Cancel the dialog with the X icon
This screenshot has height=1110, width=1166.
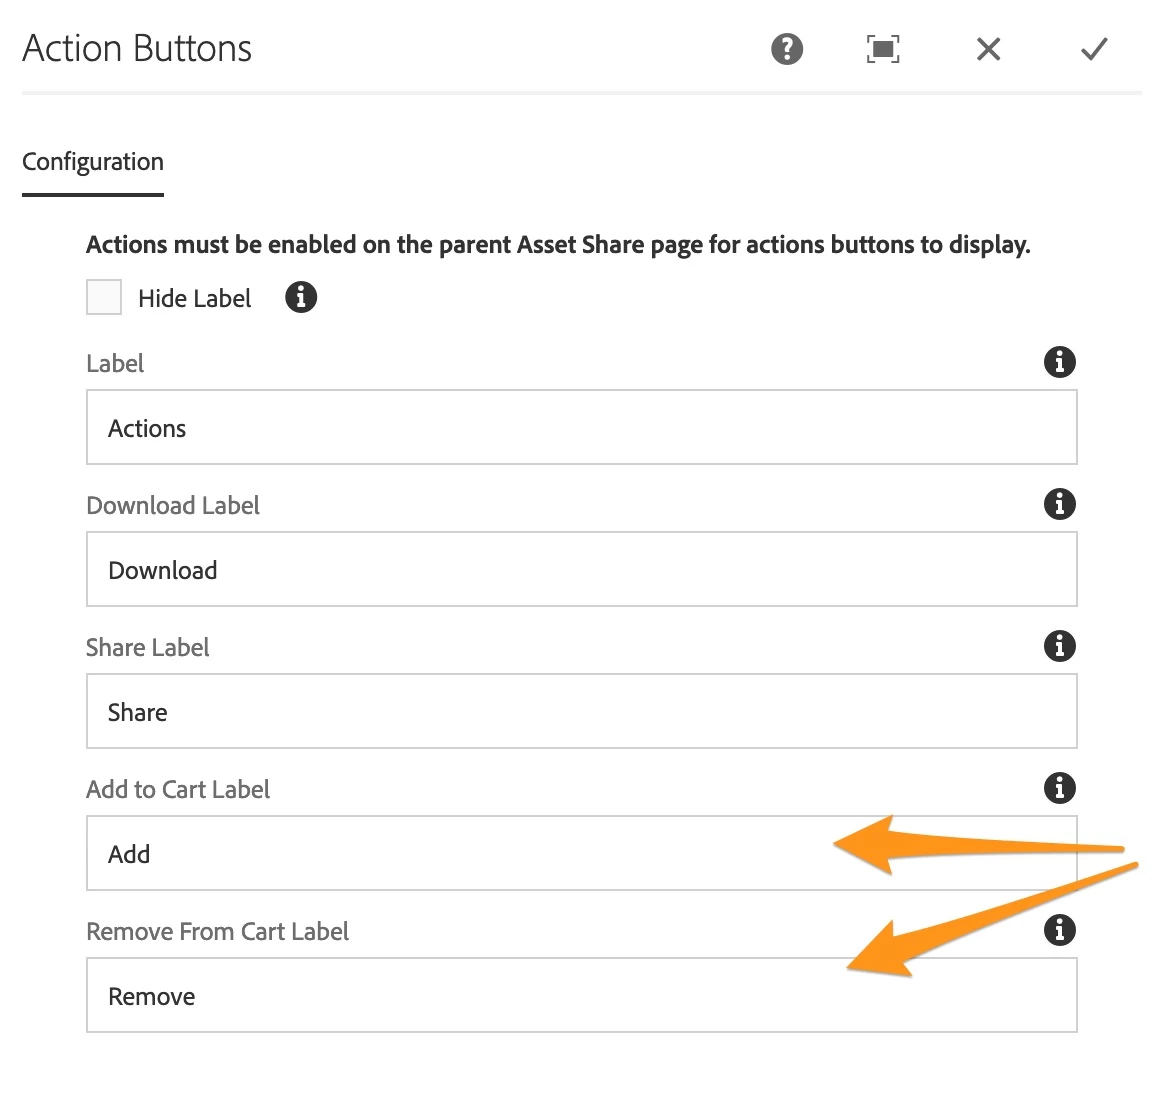tap(988, 48)
